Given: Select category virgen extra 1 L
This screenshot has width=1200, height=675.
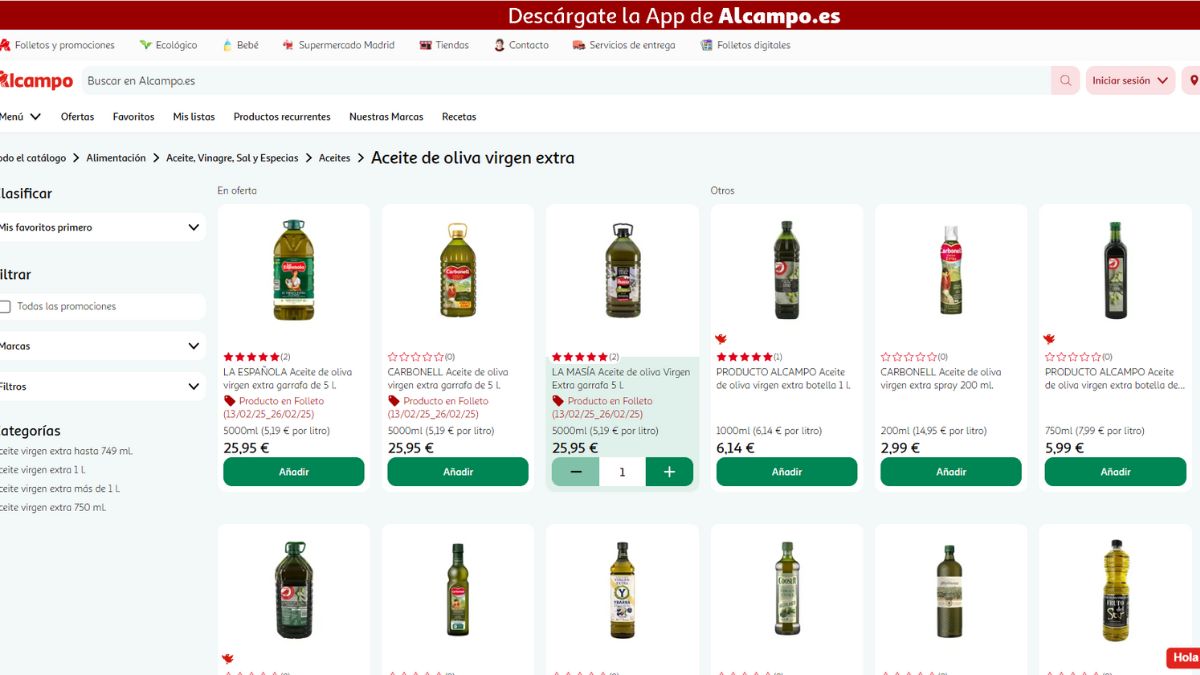Looking at the screenshot, I should (x=43, y=470).
